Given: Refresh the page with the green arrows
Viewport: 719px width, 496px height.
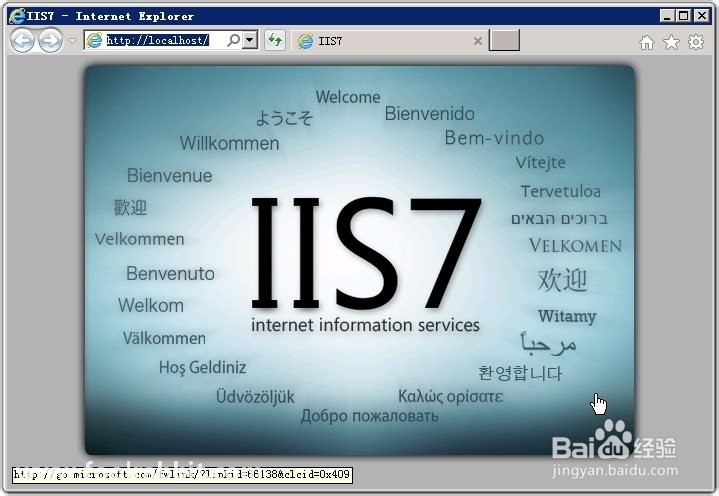Looking at the screenshot, I should point(275,40).
